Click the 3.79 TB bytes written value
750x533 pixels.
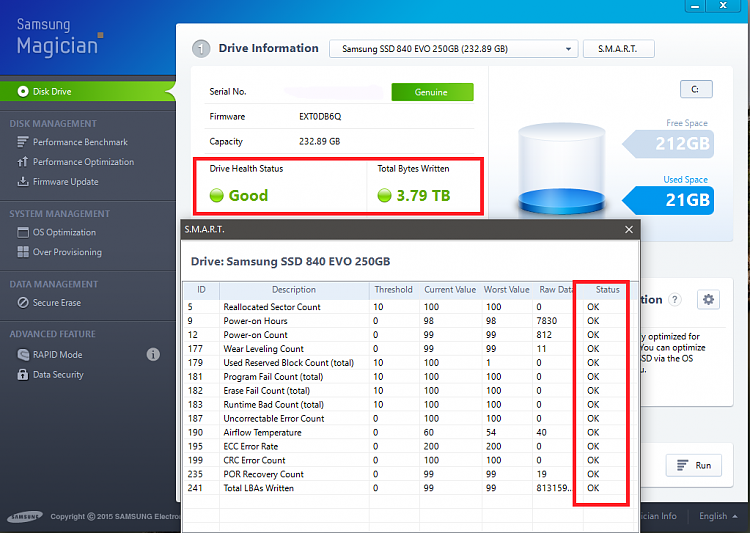click(x=423, y=196)
